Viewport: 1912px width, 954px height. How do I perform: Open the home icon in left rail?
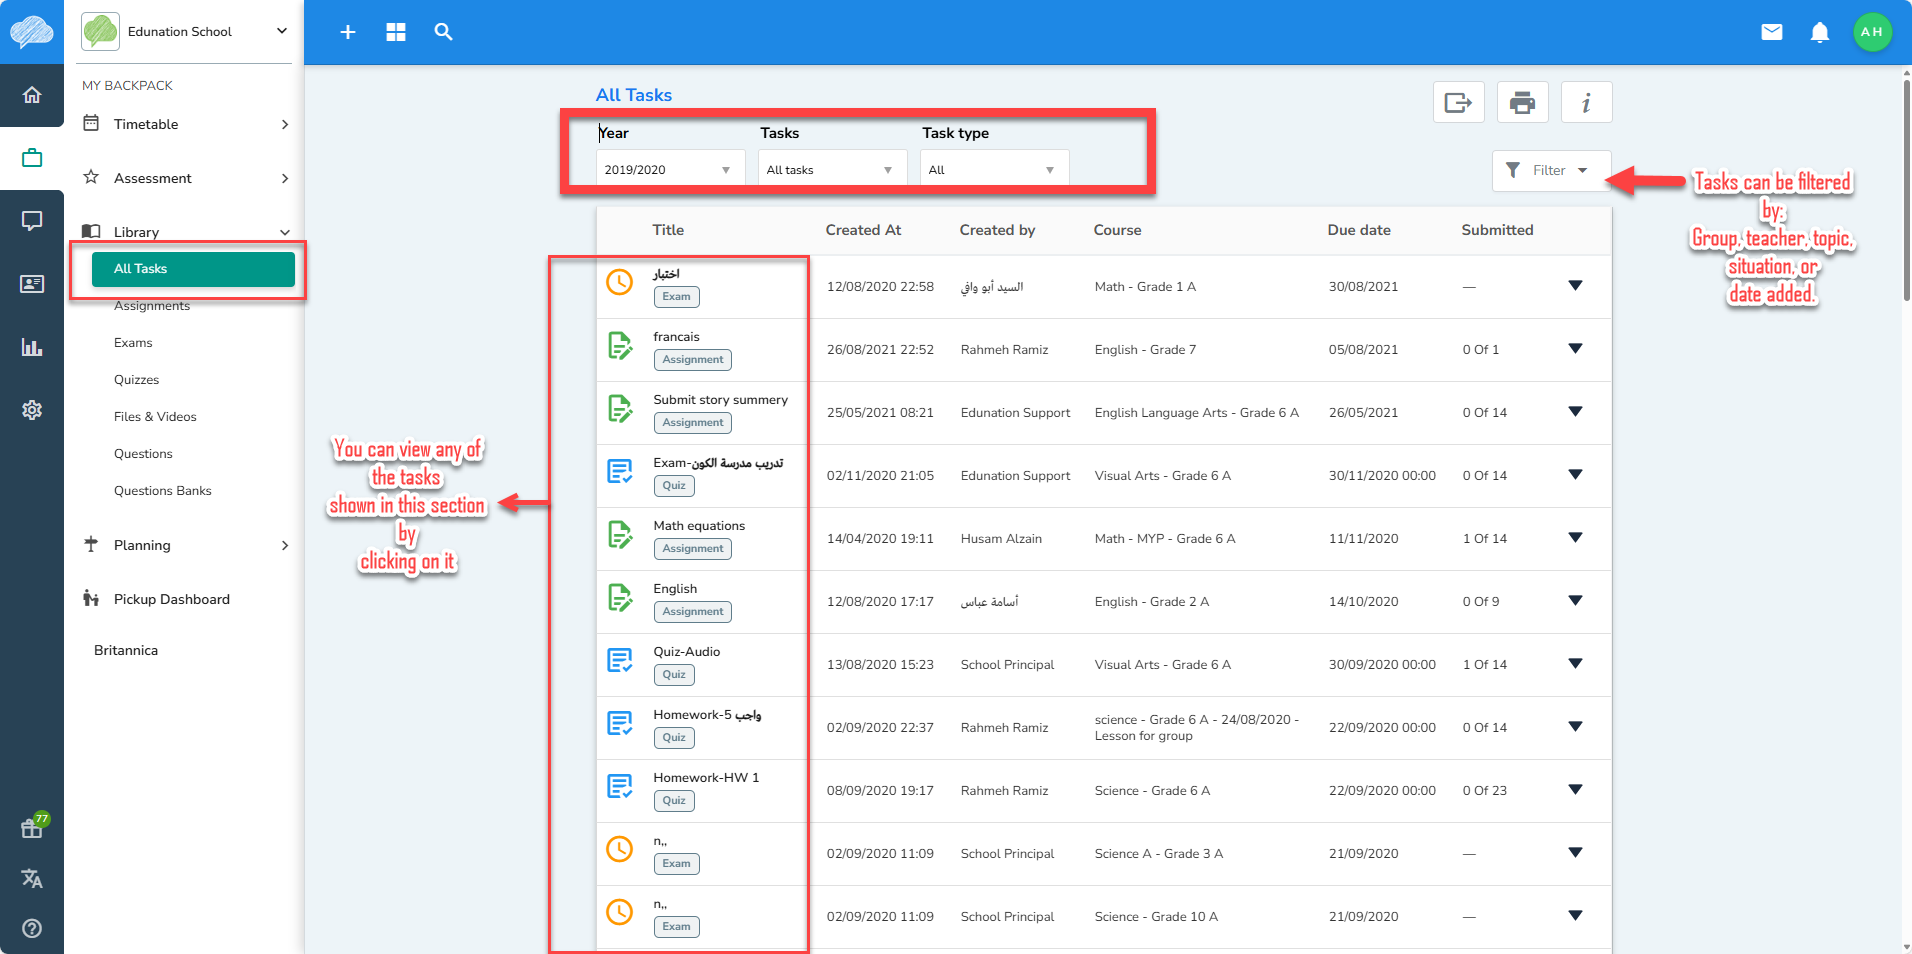coord(32,95)
